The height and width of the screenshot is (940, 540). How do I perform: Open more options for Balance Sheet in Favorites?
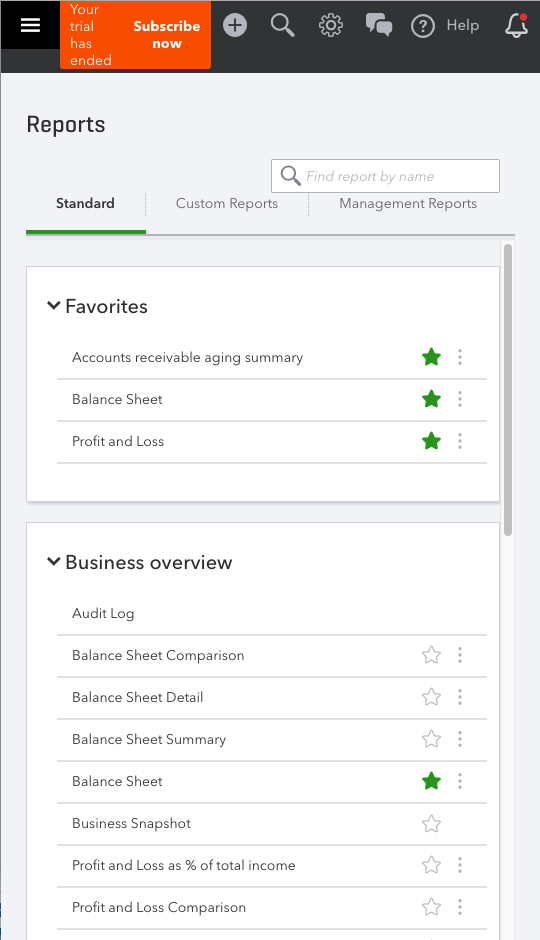point(460,399)
